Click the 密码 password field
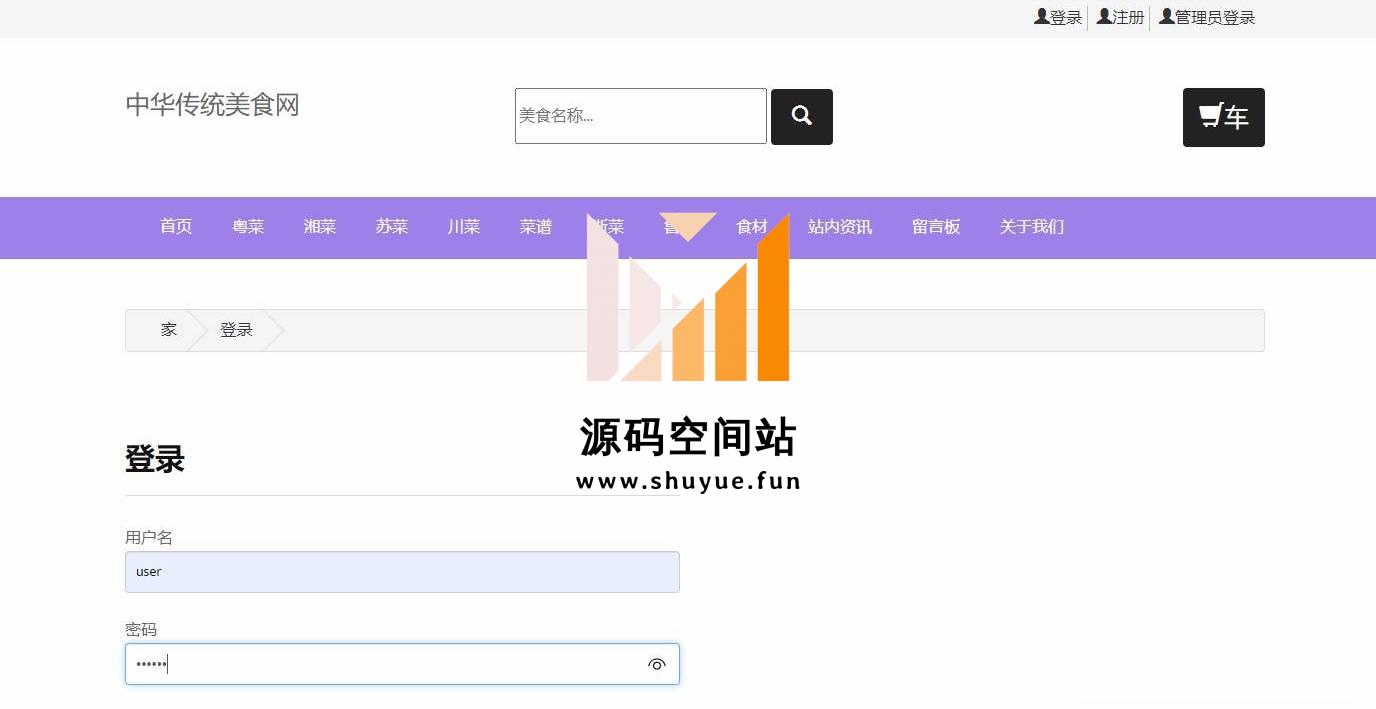 click(402, 664)
